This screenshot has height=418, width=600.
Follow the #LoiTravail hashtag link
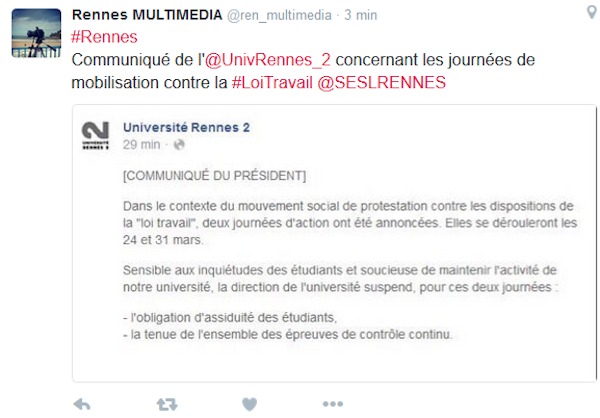point(272,82)
